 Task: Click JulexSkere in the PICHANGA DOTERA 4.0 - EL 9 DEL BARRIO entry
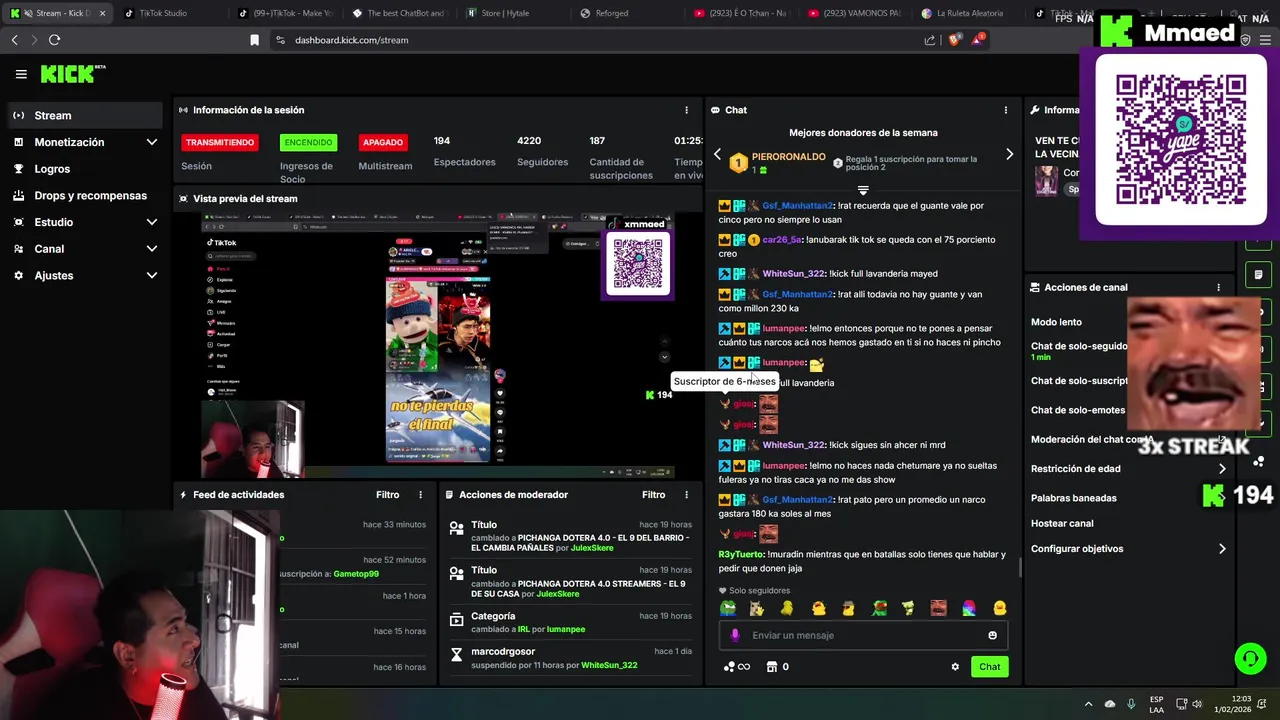coord(592,548)
